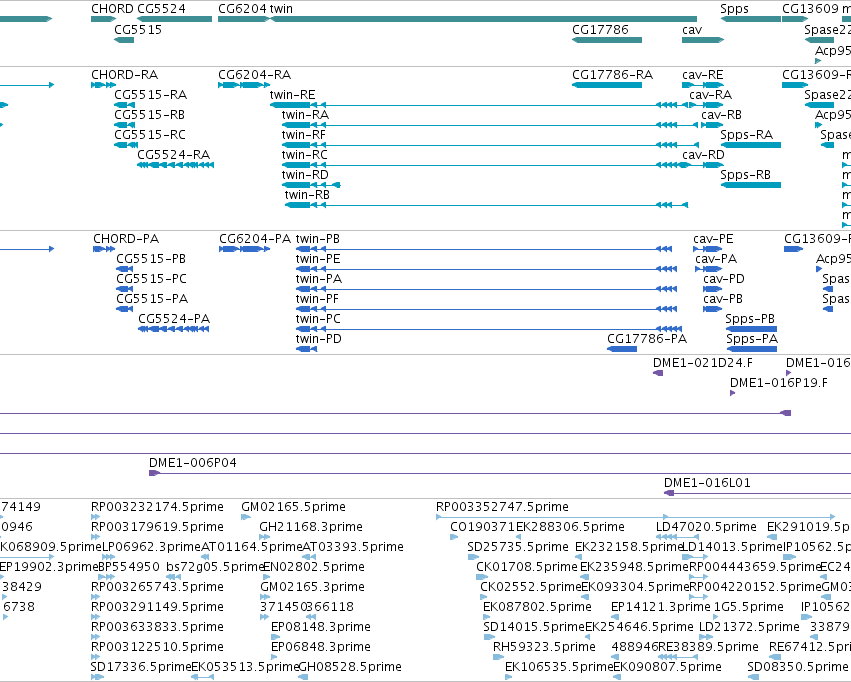Select the cav-RD transcript label
Image resolution: width=851 pixels, height=682 pixels.
point(703,155)
